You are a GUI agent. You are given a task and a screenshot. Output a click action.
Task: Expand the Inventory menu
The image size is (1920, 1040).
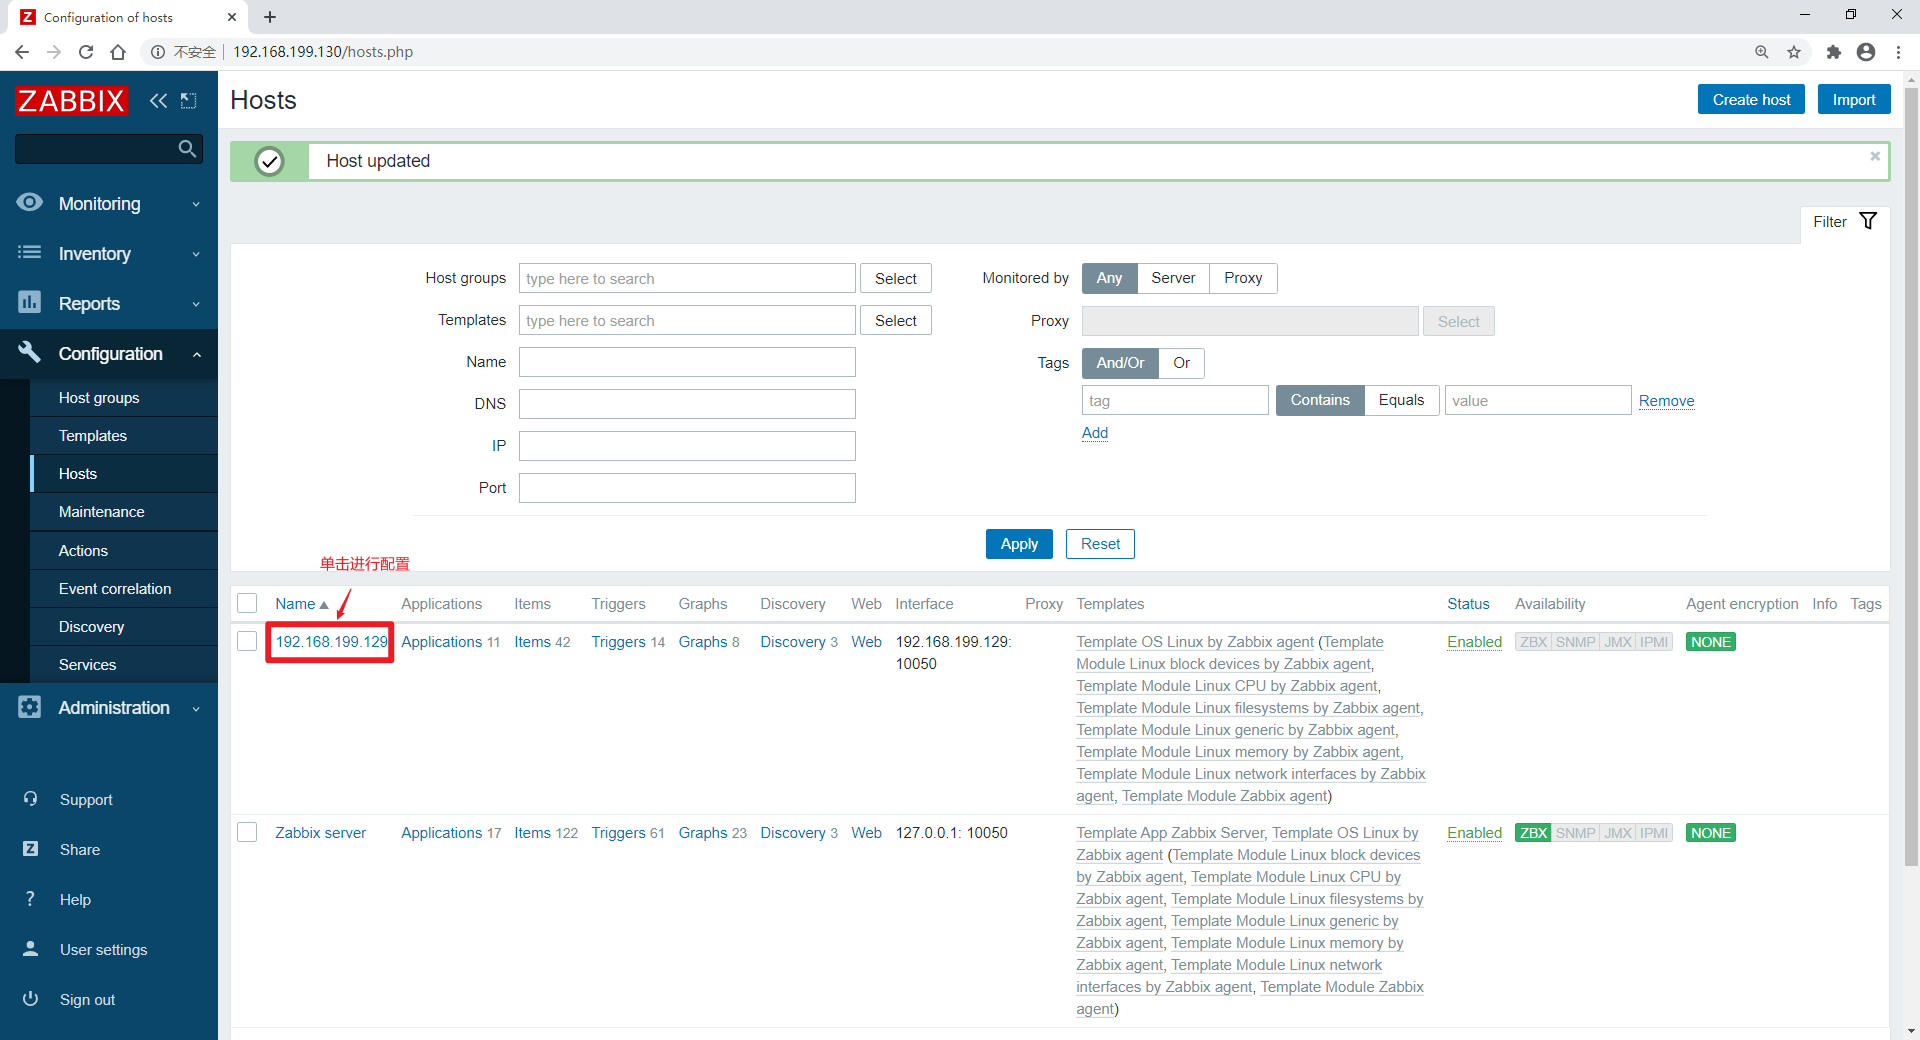tap(109, 253)
